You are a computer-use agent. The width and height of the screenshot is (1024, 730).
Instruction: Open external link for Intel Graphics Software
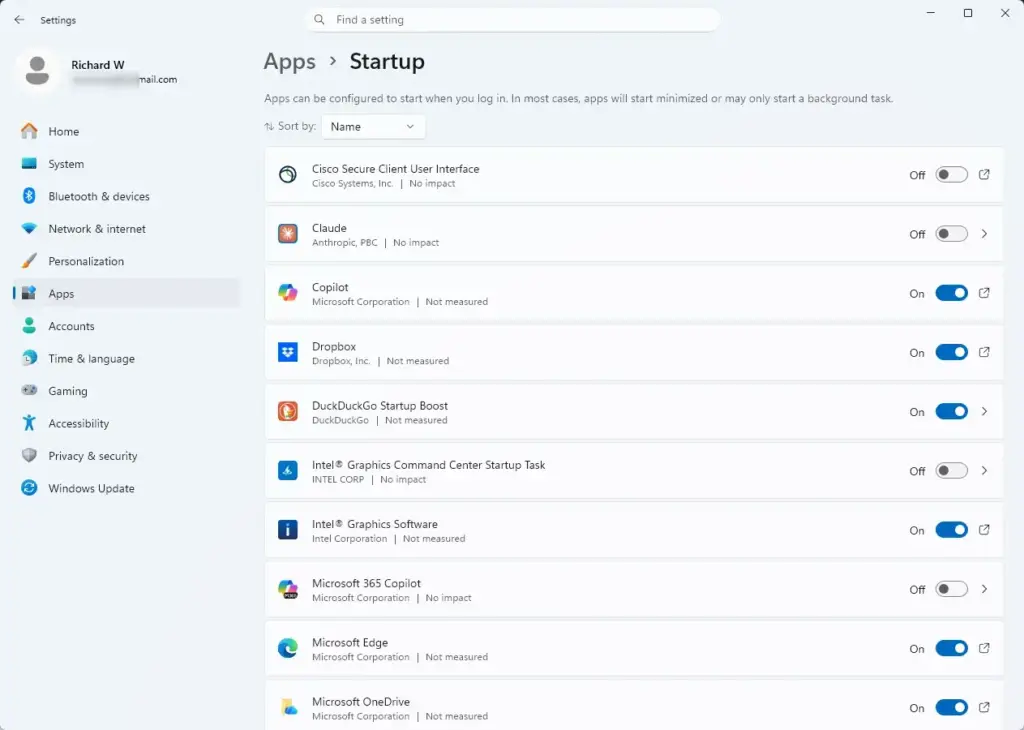984,530
